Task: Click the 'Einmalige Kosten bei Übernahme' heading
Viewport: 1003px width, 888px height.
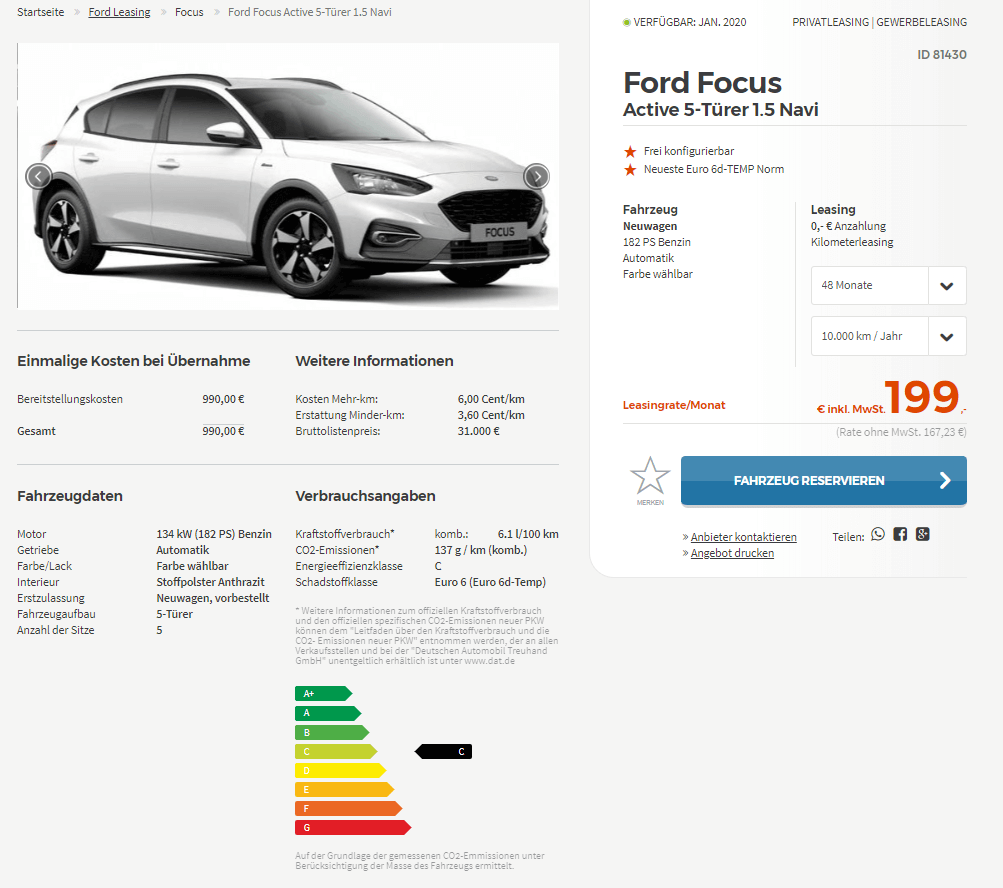Action: pyautogui.click(x=134, y=361)
